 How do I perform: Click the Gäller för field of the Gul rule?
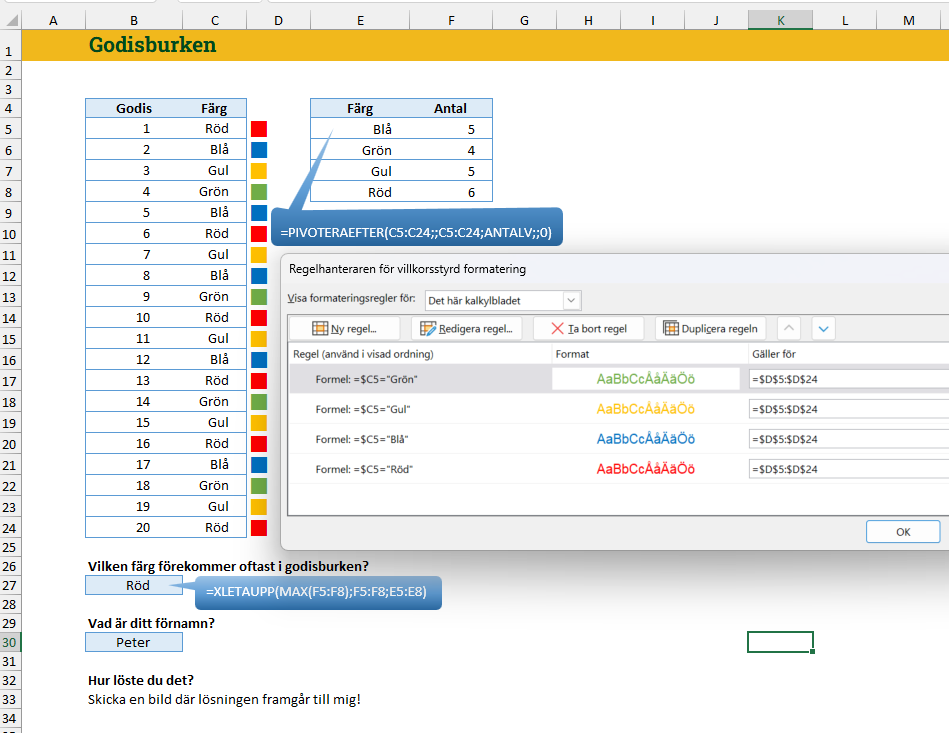[849, 409]
